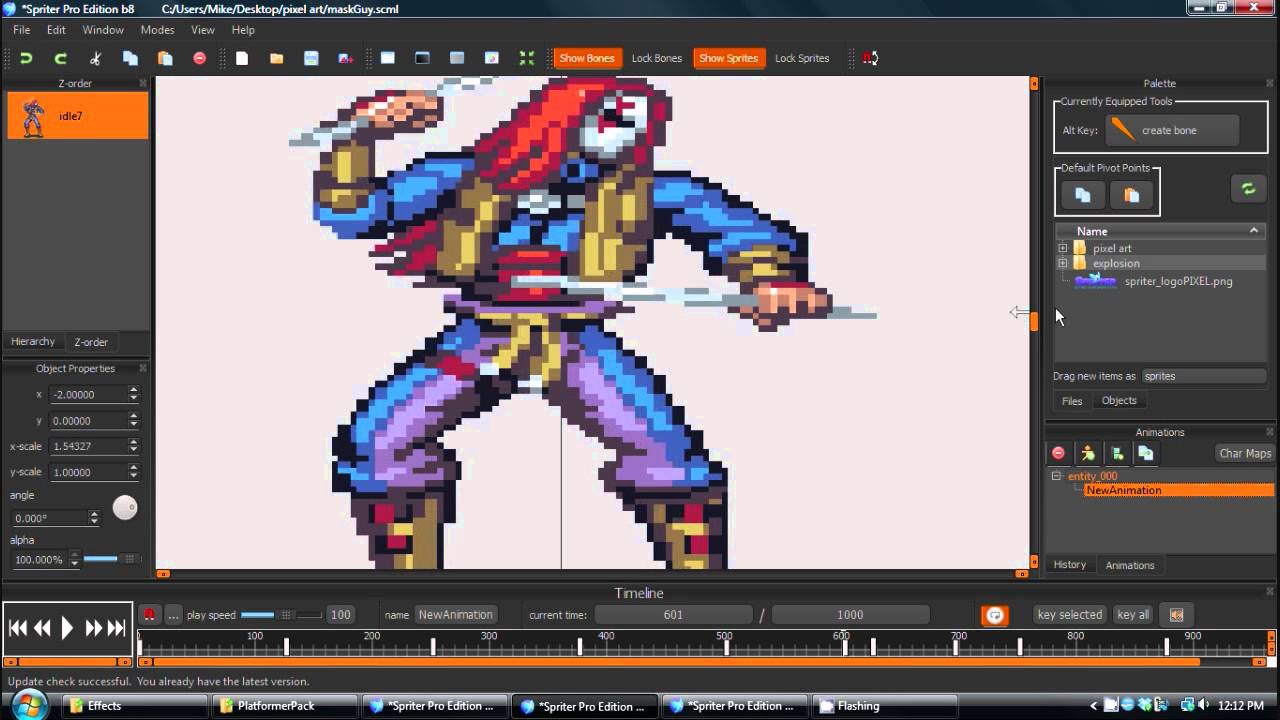Click the red Delete icon in toolbar
This screenshot has width=1280, height=720.
pyautogui.click(x=199, y=58)
